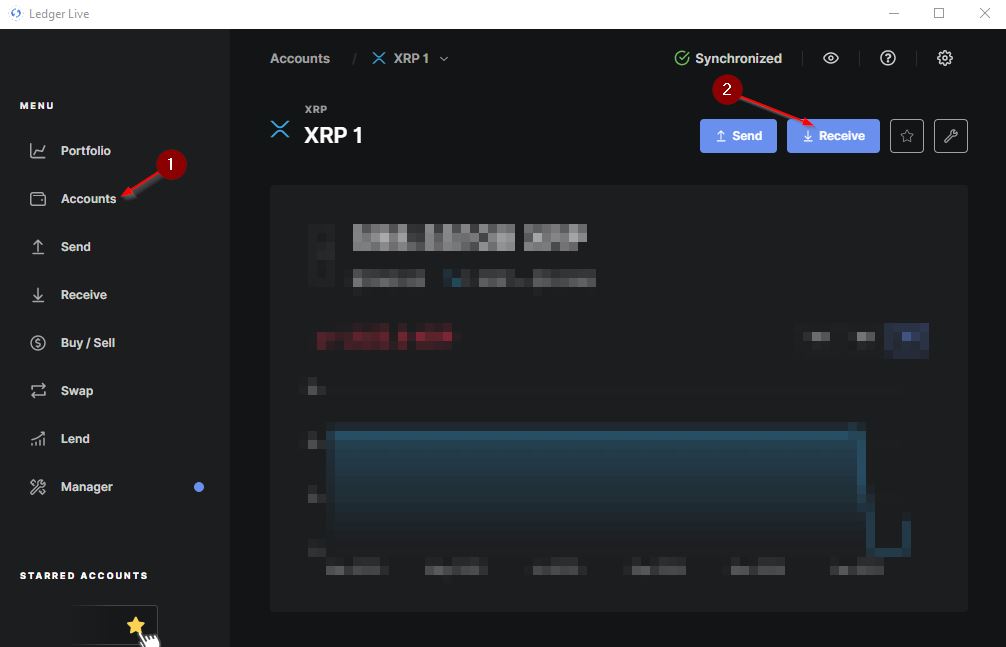
Task: Click the blue notification dot beside Manager
Action: pos(199,487)
